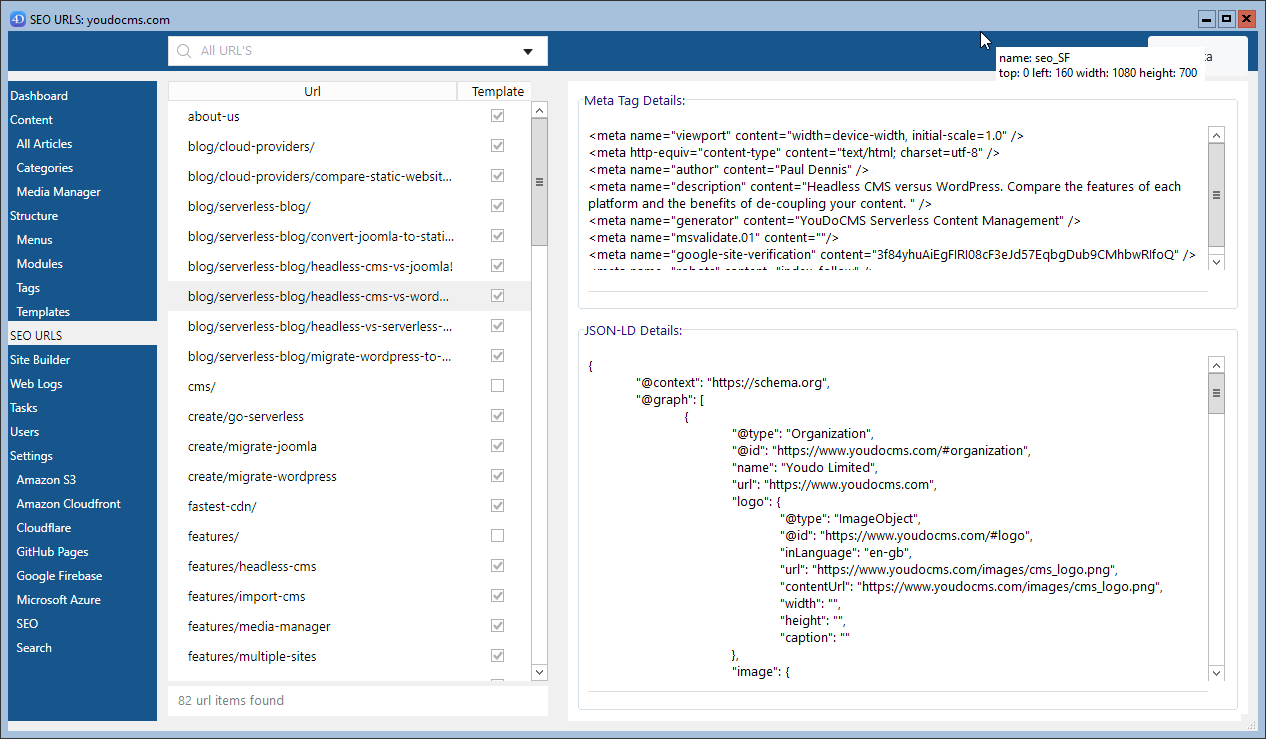Toggle the Template checkbox for about-us
The width and height of the screenshot is (1266, 739).
pos(497,116)
